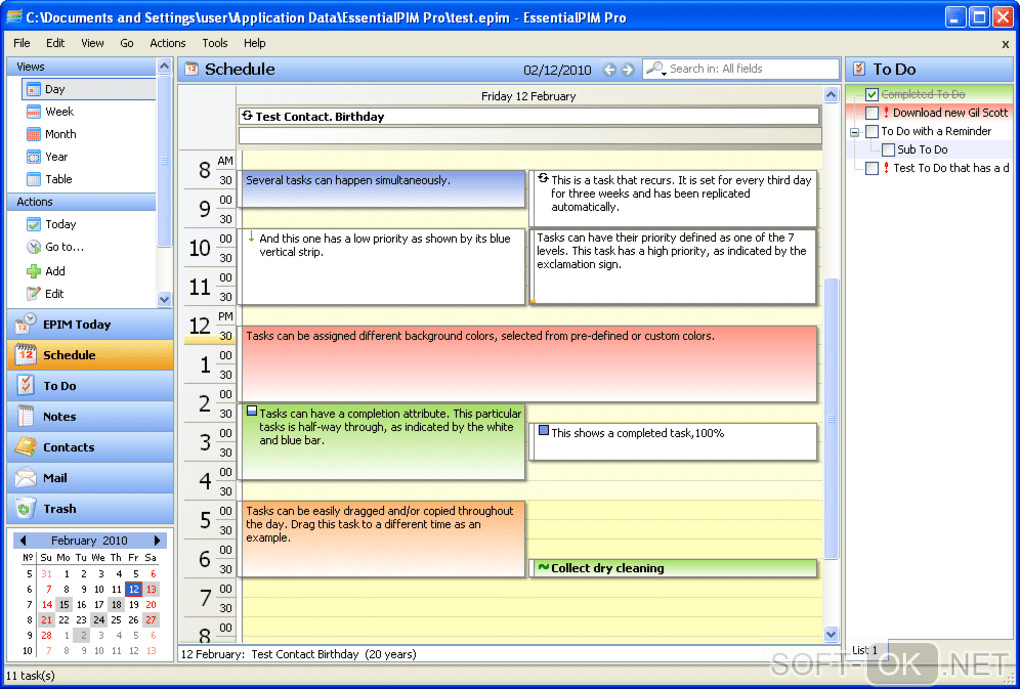Click the Go to... clock icon
Viewport: 1020px width, 689px height.
pos(34,247)
